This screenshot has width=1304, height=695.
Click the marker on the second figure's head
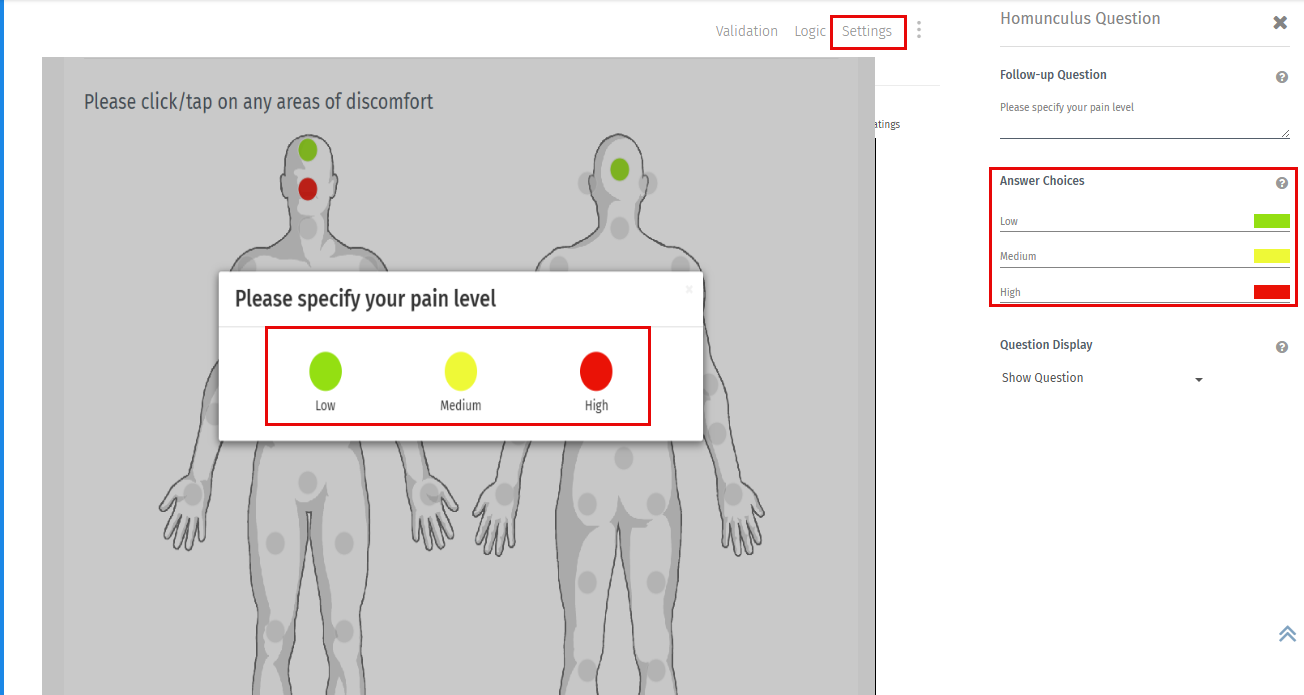click(x=620, y=169)
